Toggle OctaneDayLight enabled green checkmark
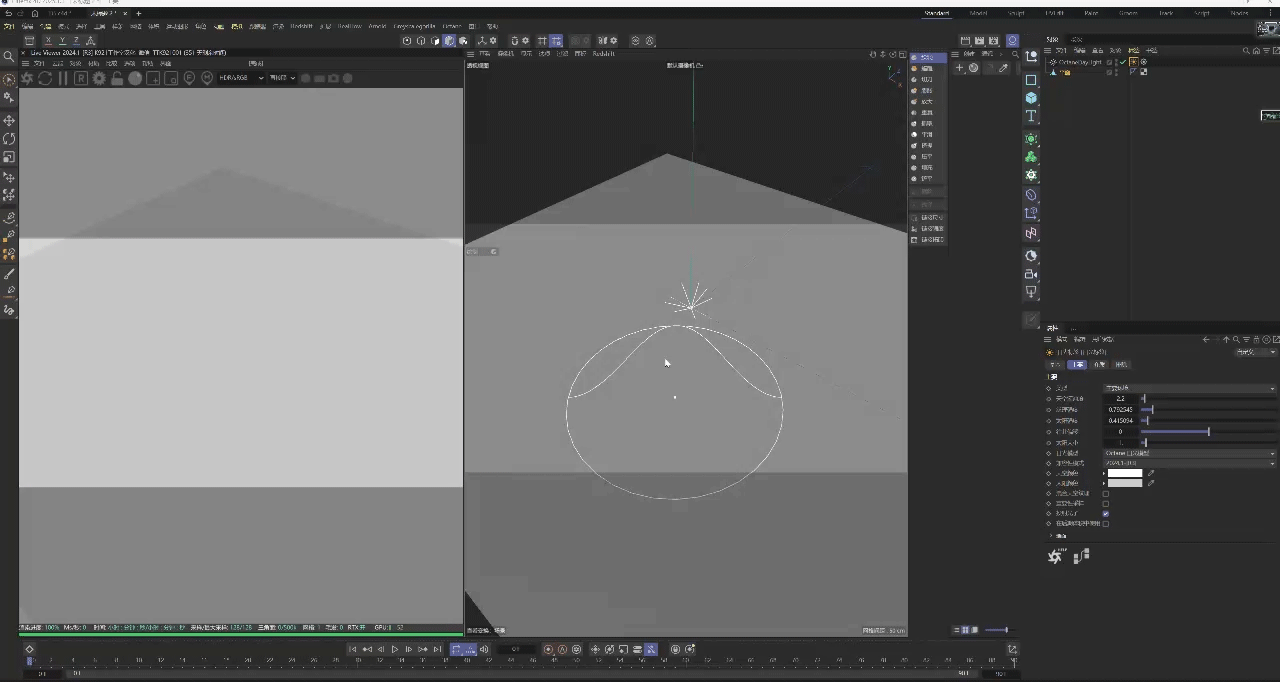This screenshot has width=1280, height=682. 1122,62
